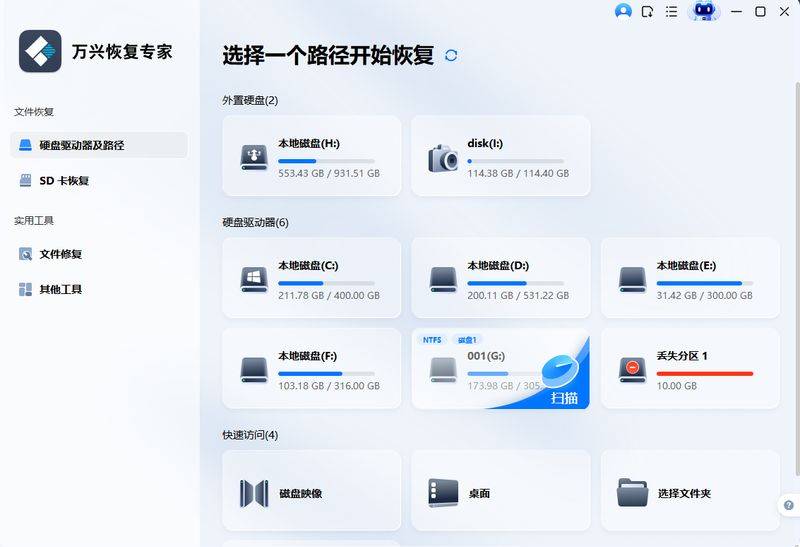The width and height of the screenshot is (800, 547).
Task: Open the user account avatar icon
Action: pos(623,12)
